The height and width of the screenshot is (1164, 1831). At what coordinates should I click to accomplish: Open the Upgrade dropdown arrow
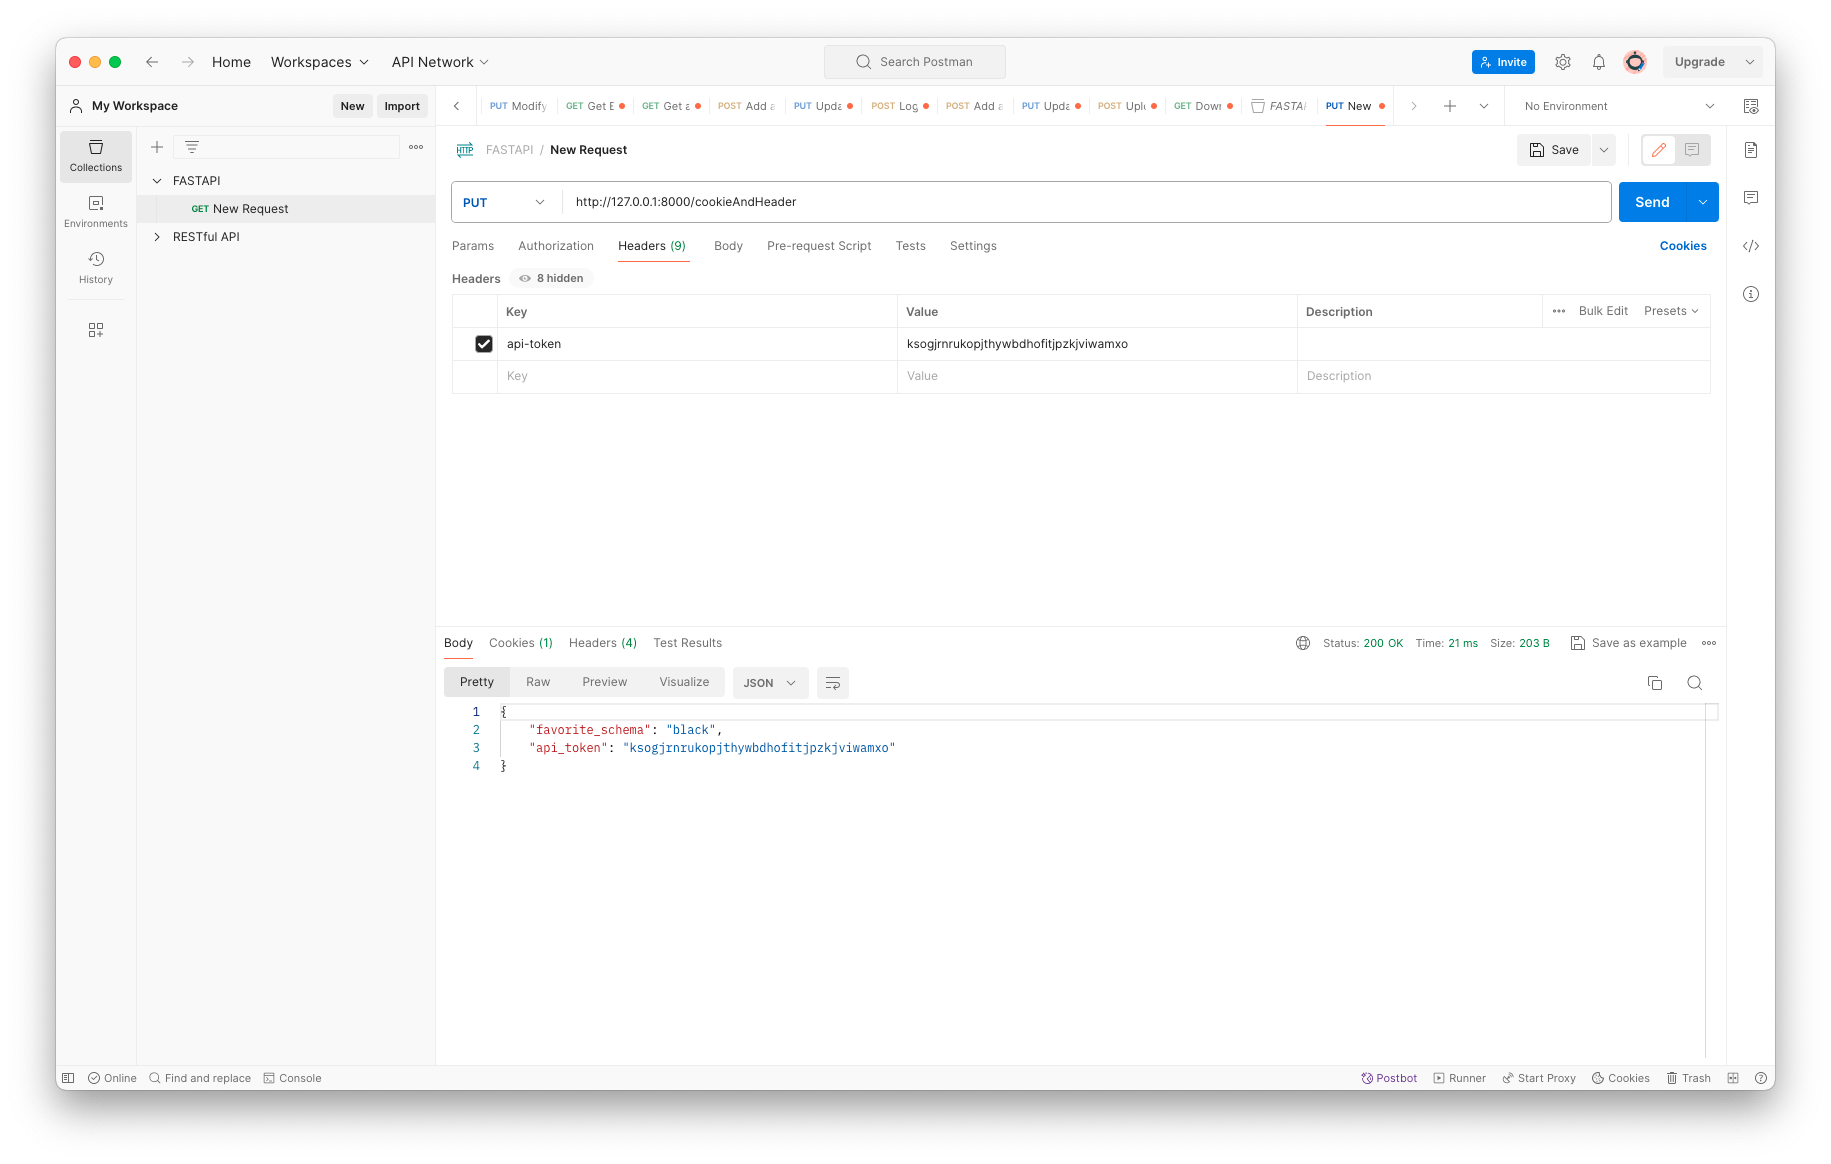point(1750,62)
